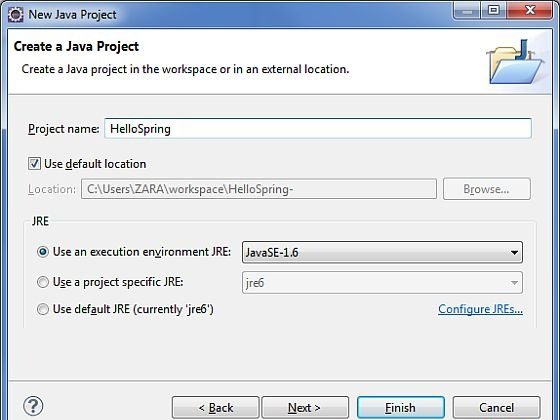This screenshot has height=420, width=560.
Task: Choose Use default JRE radio button
Action: click(x=43, y=309)
